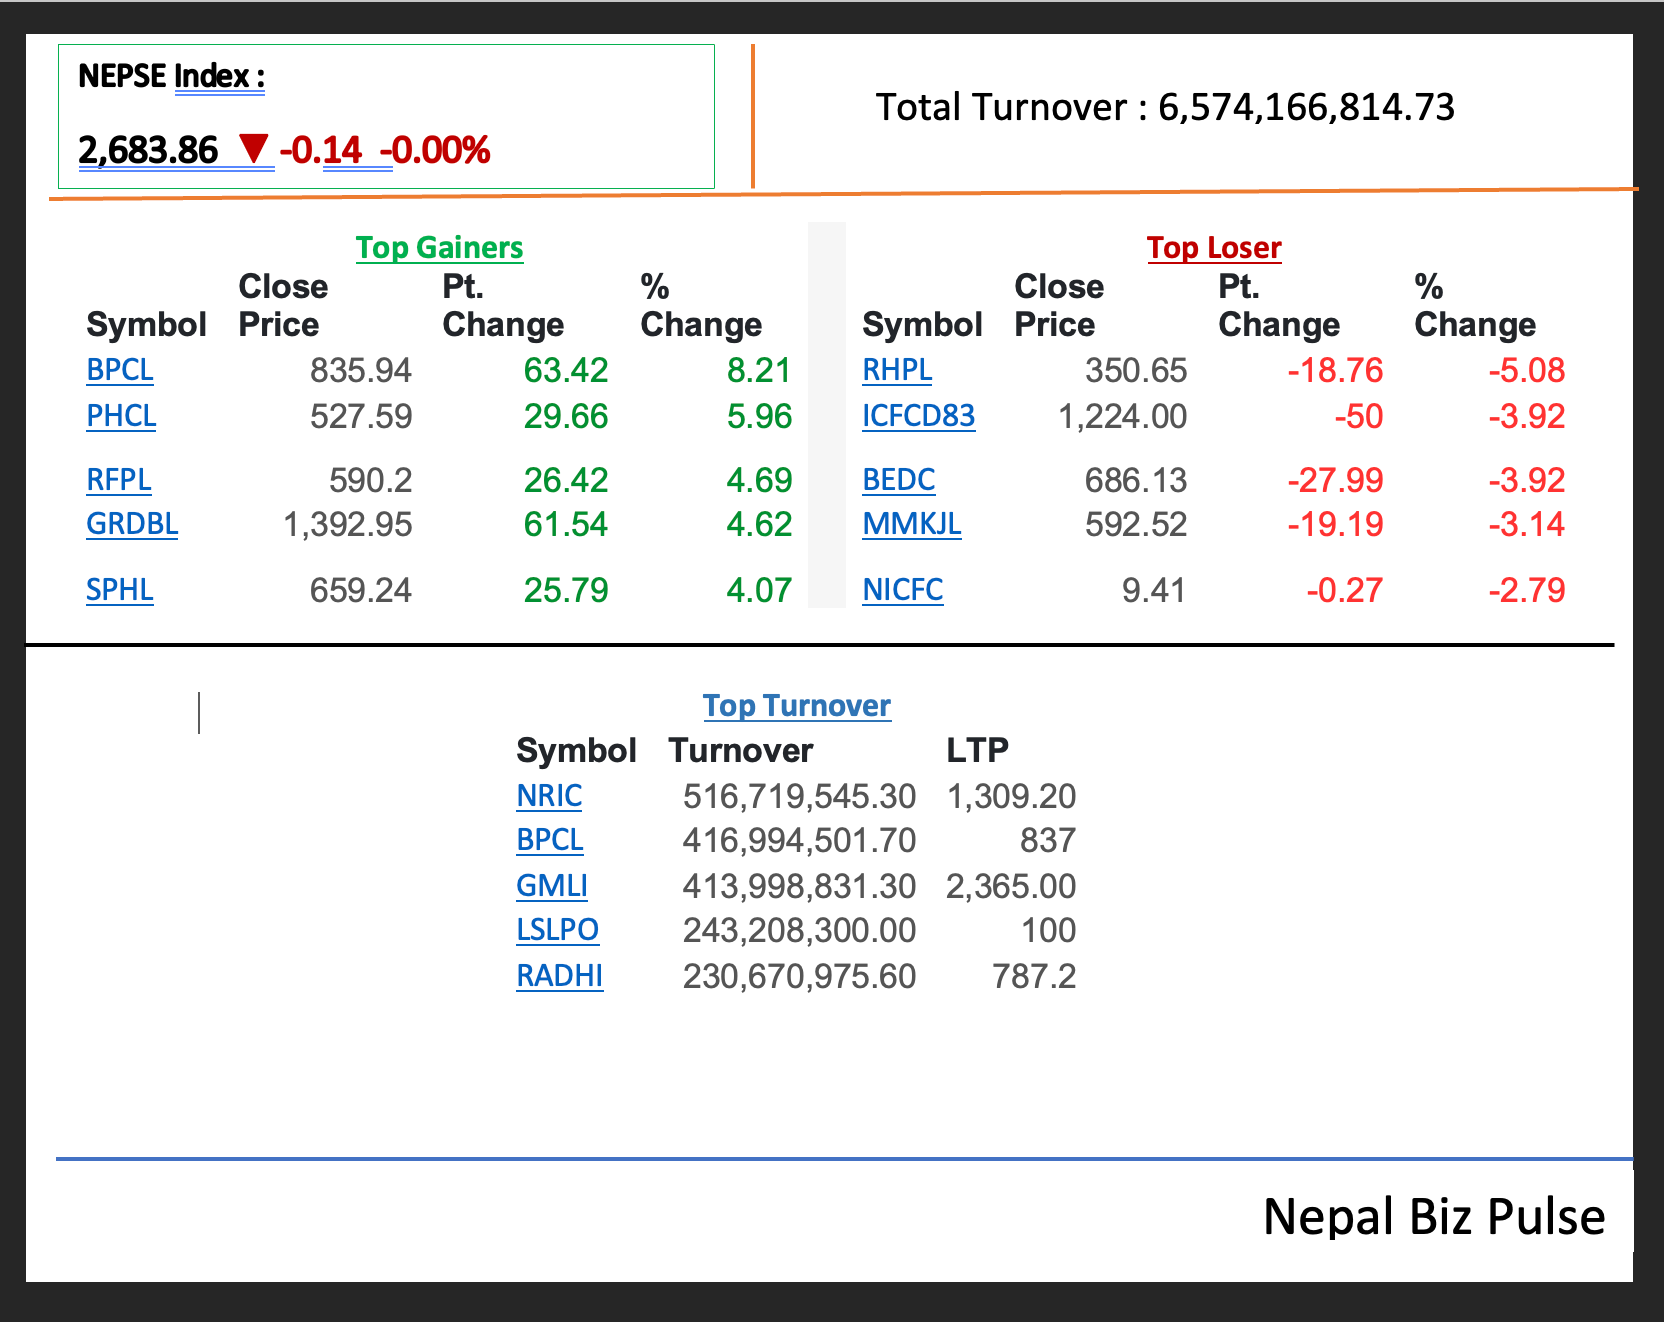Open the Top Gainers heading link

439,247
